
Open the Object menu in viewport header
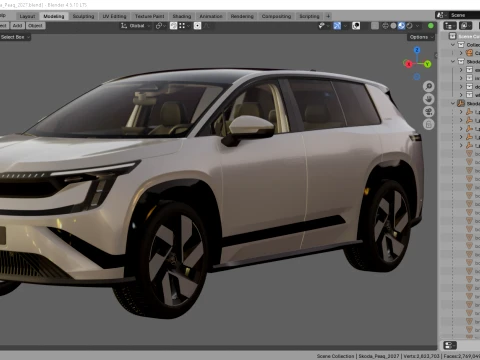35,26
